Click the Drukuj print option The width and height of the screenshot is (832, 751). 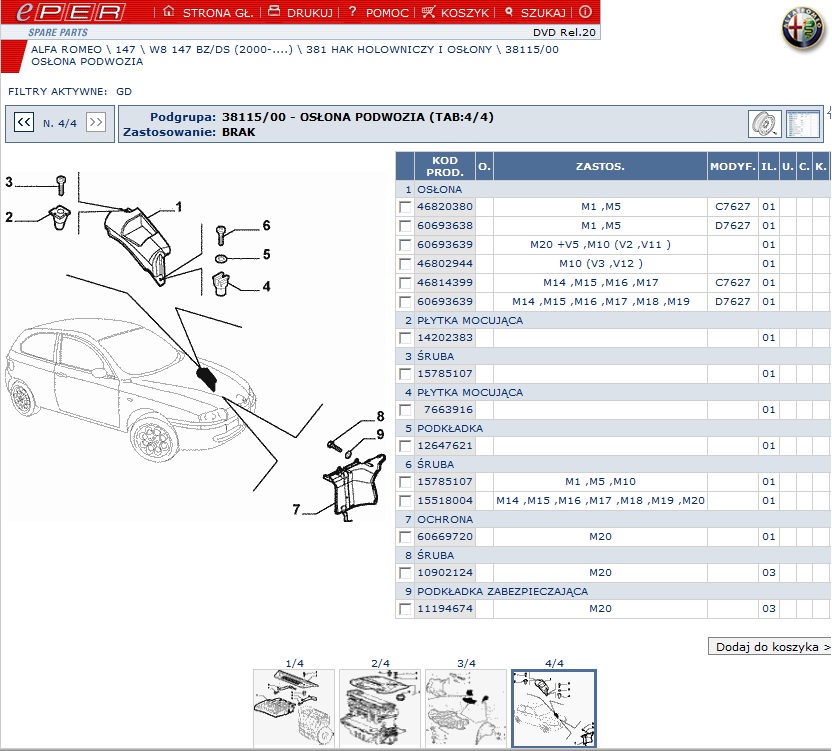(301, 13)
